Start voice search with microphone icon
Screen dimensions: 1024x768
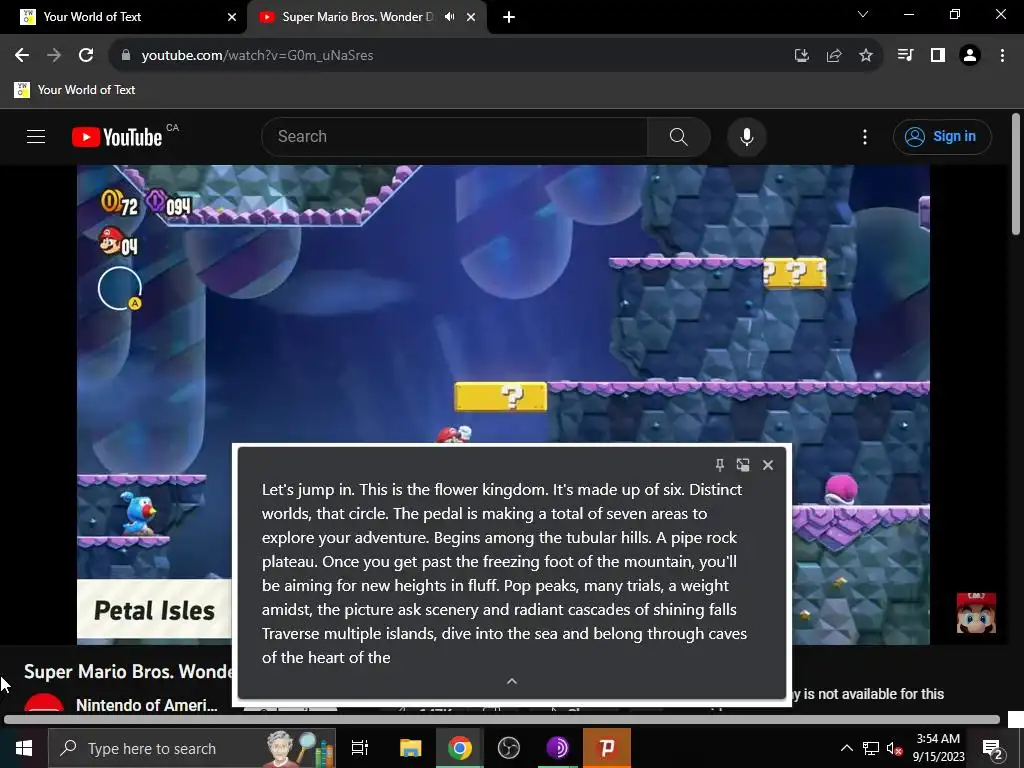point(746,136)
